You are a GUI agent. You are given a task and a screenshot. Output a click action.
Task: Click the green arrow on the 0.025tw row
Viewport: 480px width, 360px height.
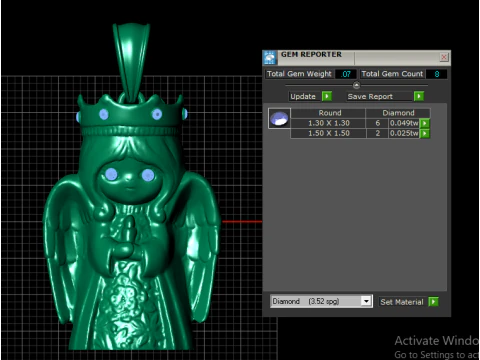pos(425,133)
